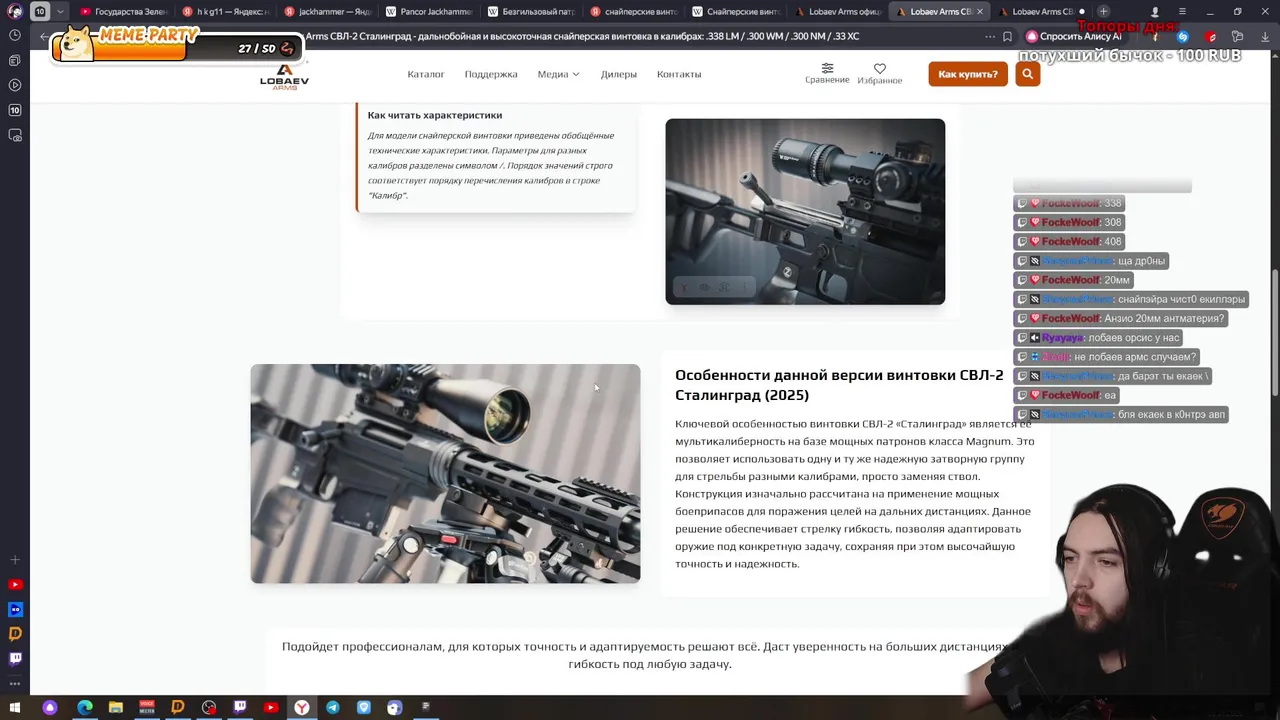Bookmark this page via bookmark icon

(1007, 37)
